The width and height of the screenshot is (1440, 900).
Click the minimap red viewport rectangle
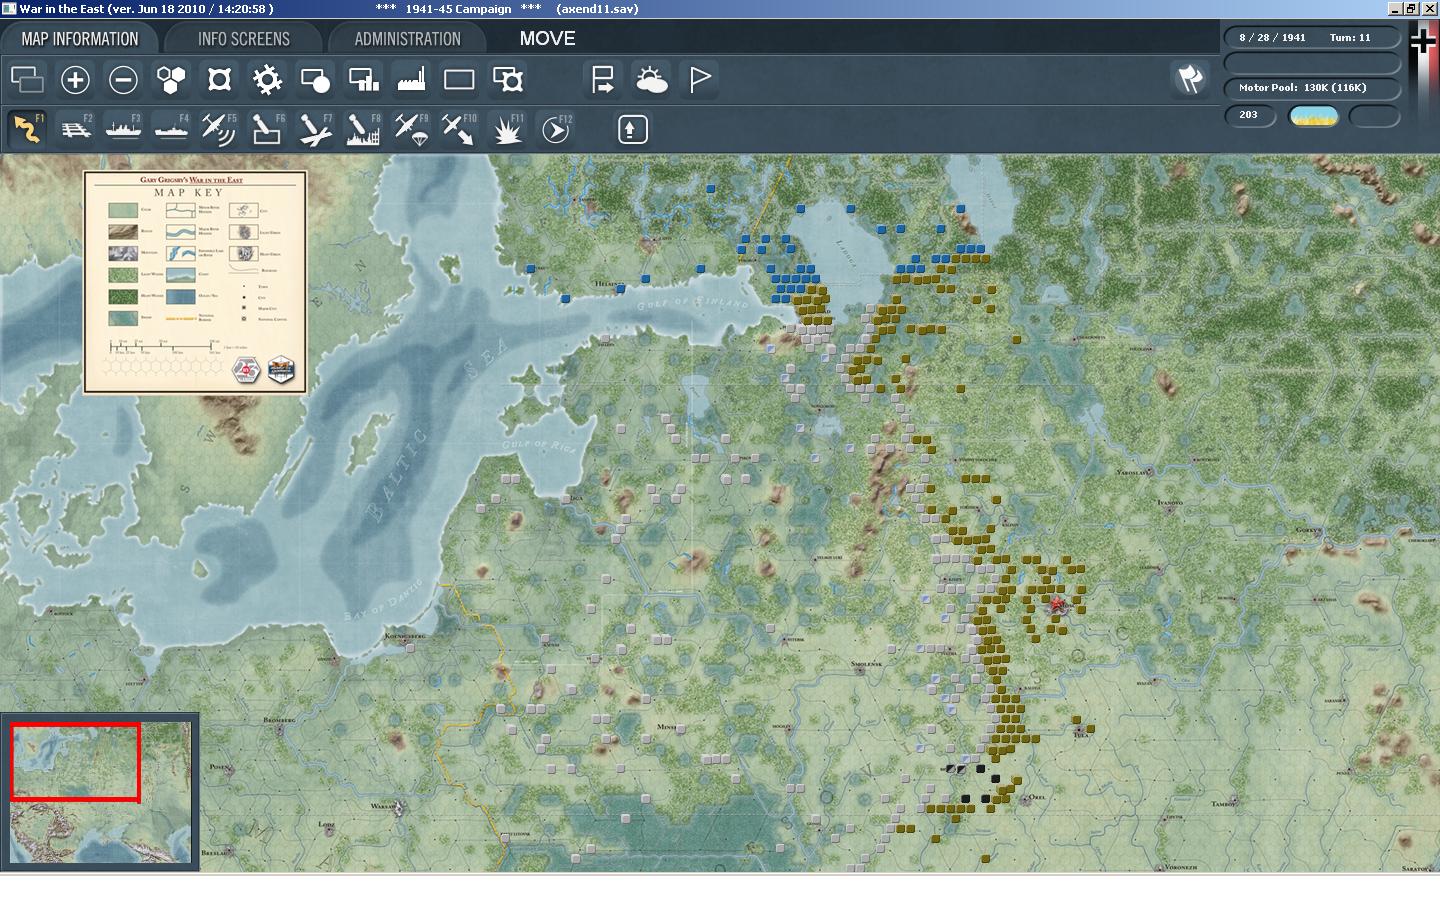pyautogui.click(x=75, y=762)
